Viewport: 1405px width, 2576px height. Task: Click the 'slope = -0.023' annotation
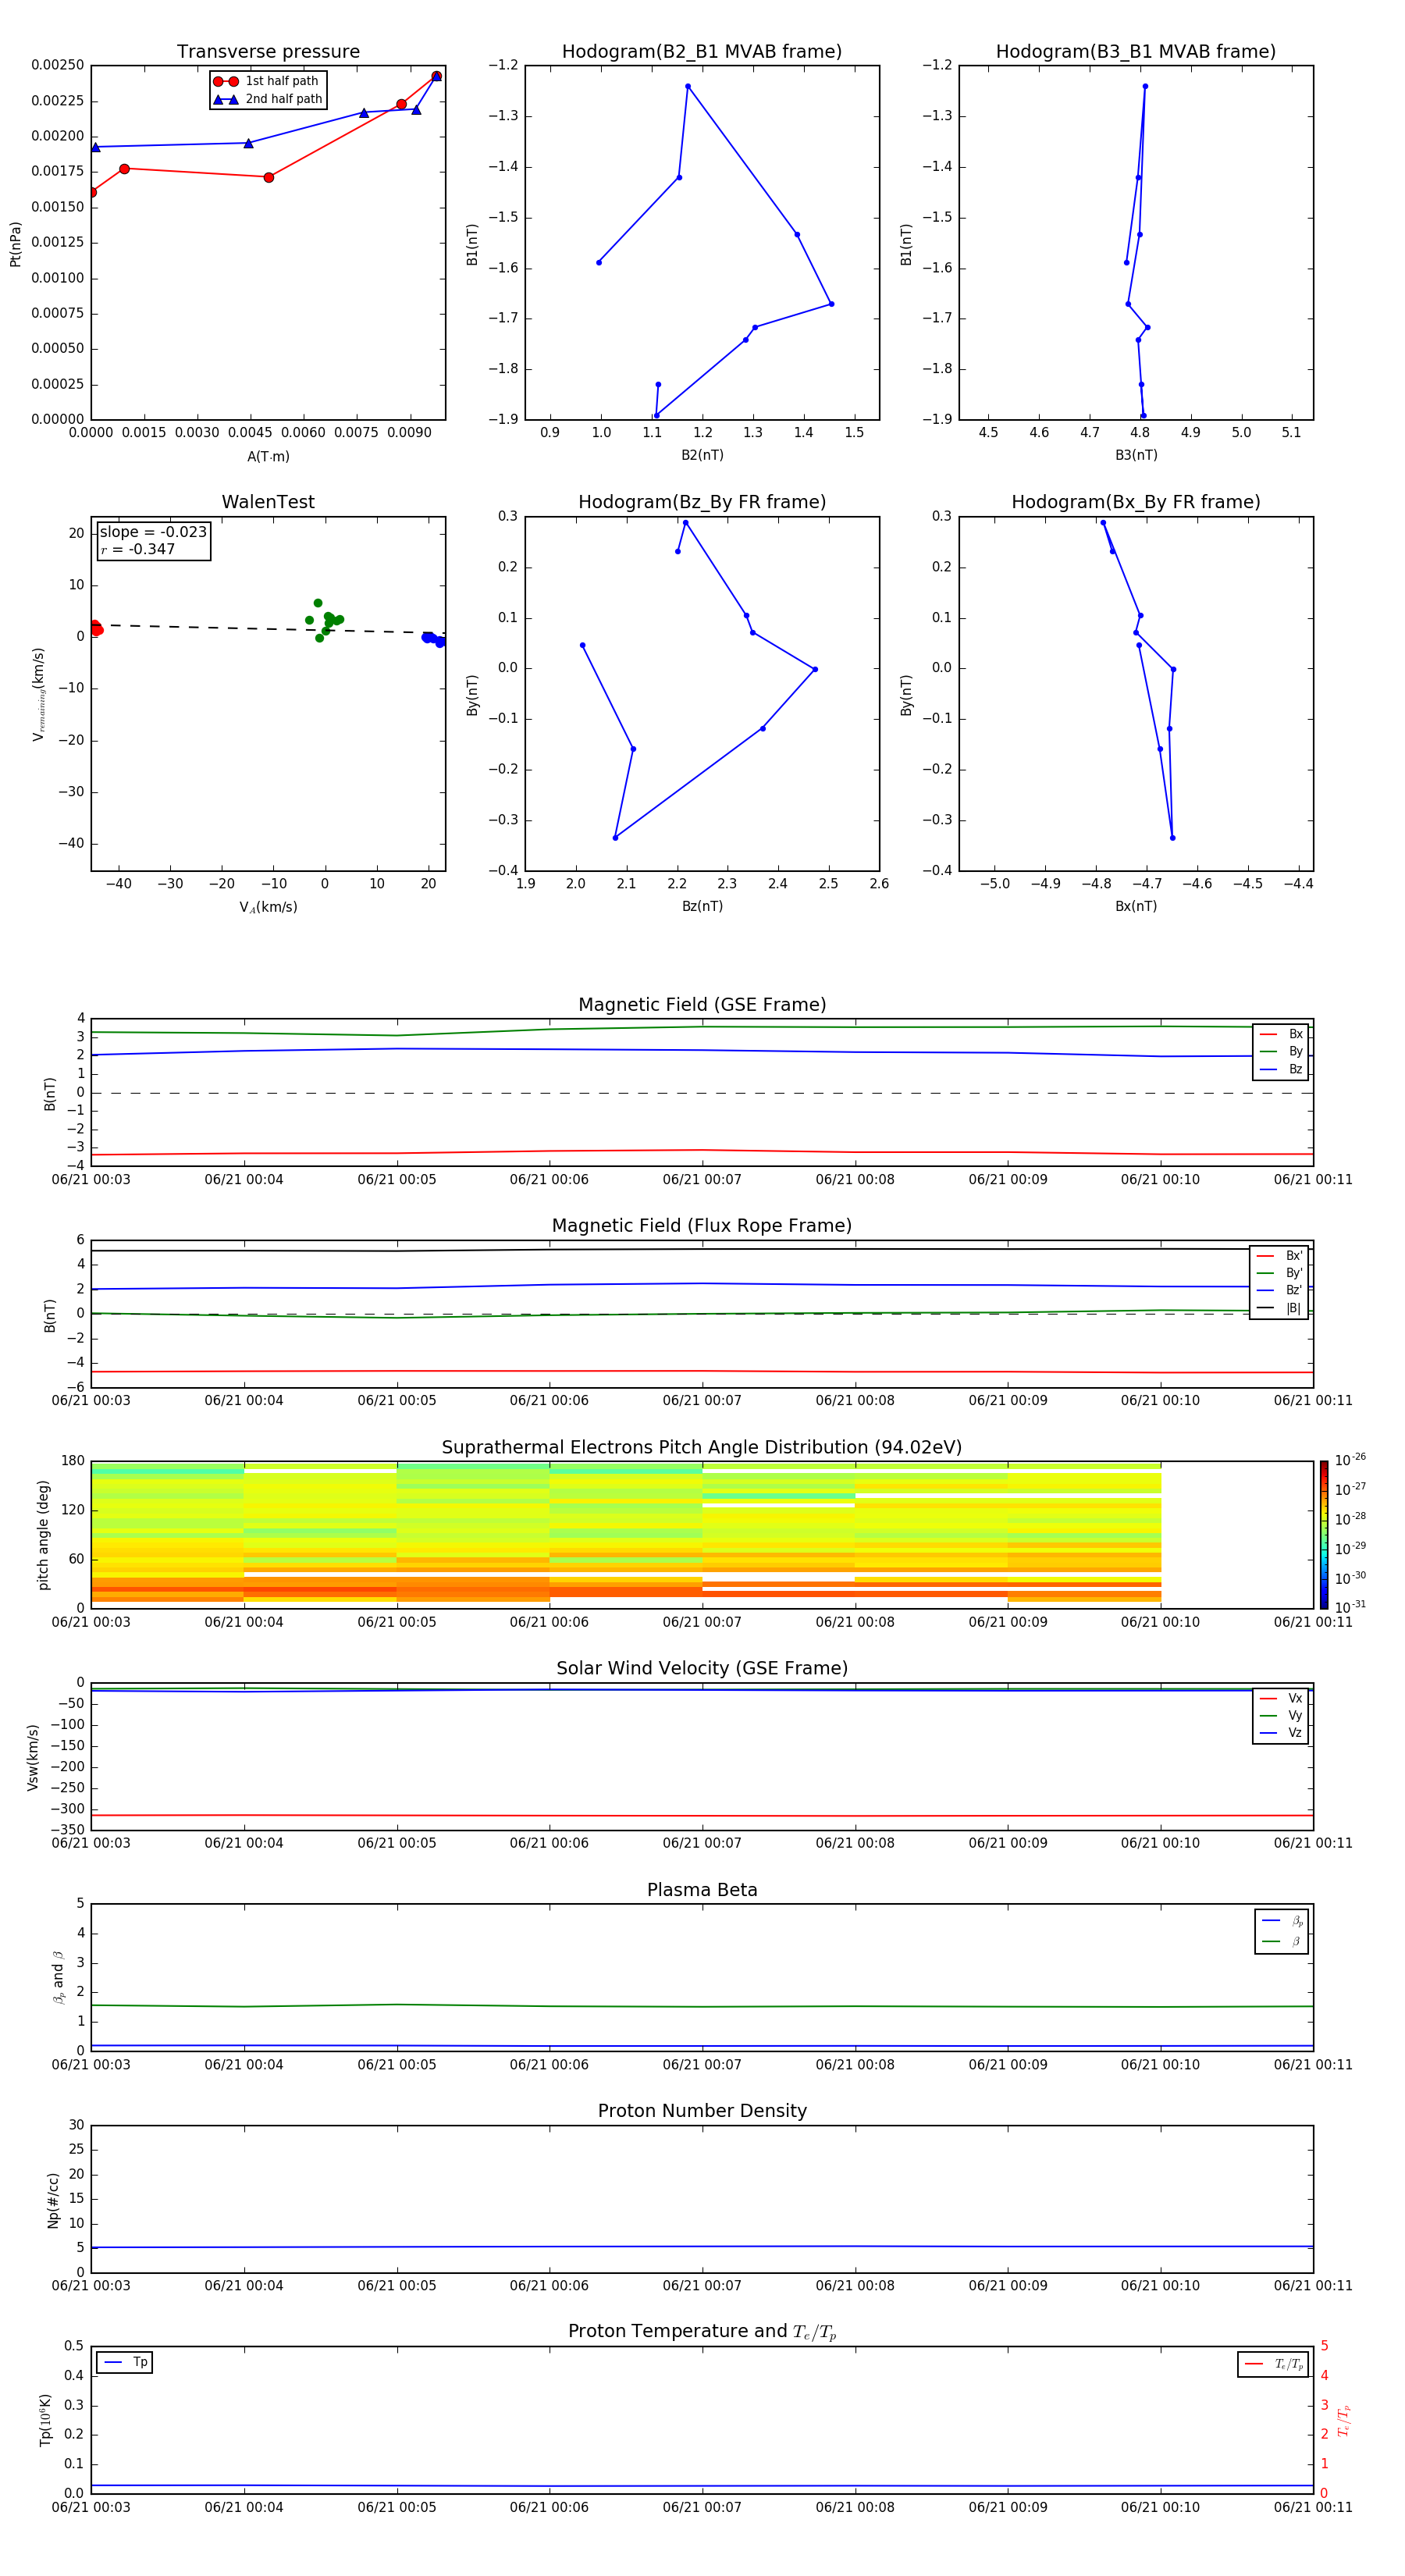(x=153, y=532)
